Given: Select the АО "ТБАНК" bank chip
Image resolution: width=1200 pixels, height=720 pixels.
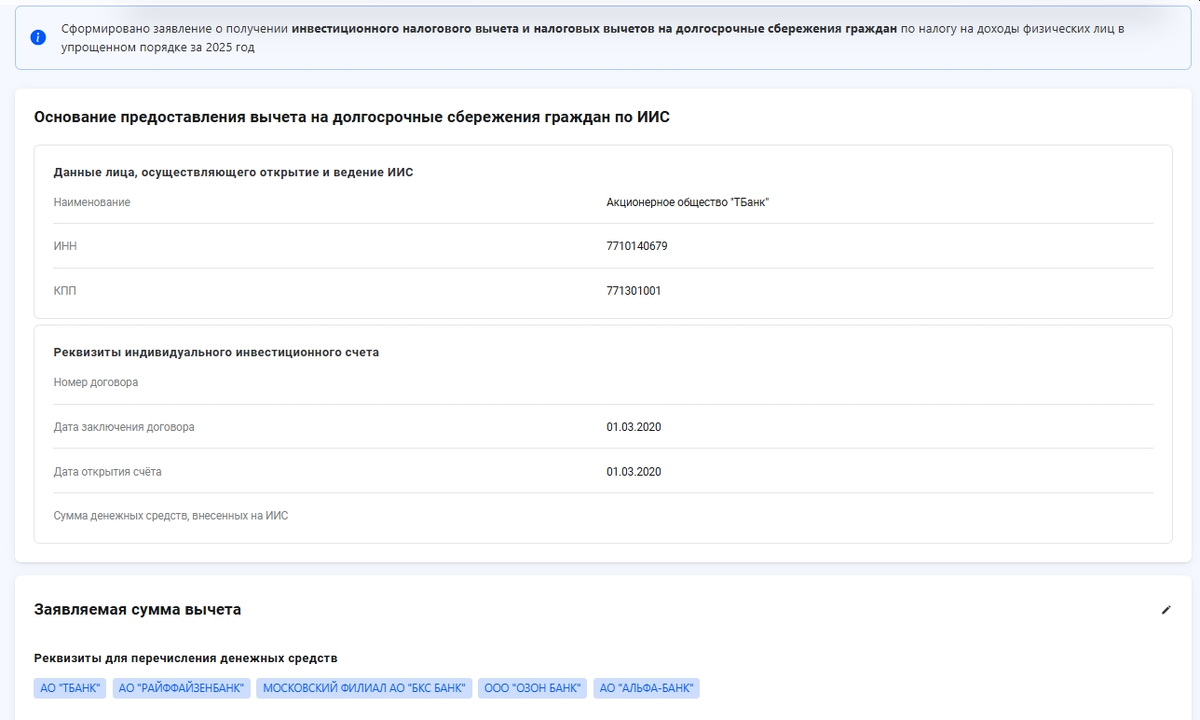Looking at the screenshot, I should pyautogui.click(x=67, y=688).
